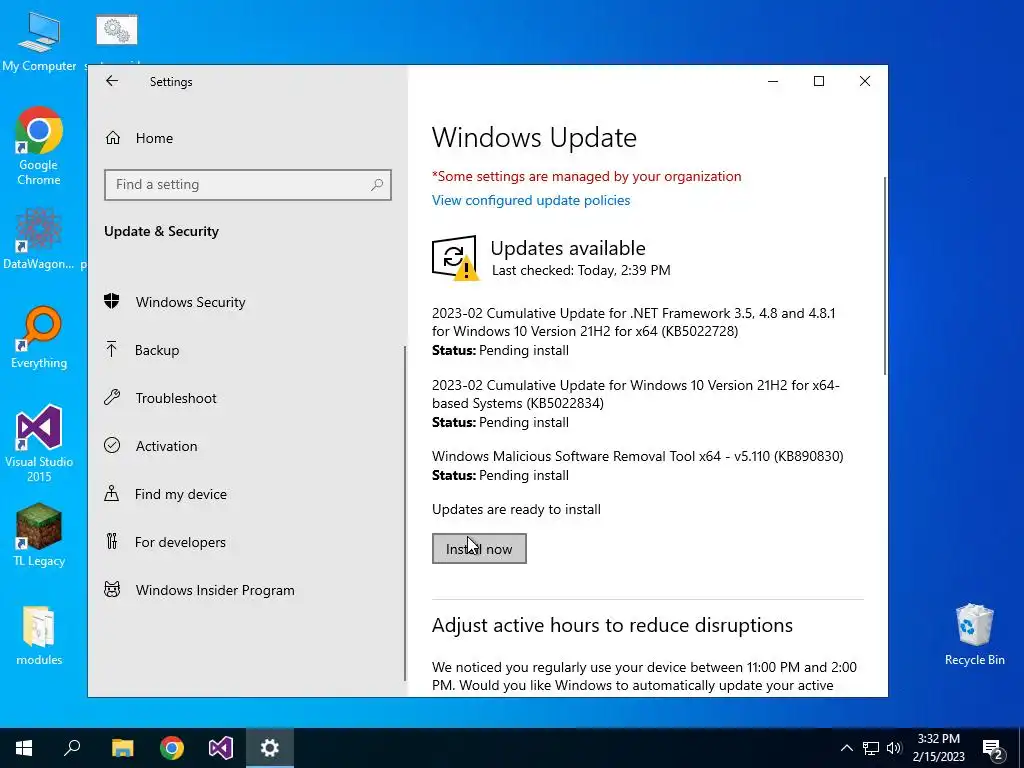Select the Visual Studio 2015 desktop shortcut
Viewport: 1024px width, 768px height.
39,444
